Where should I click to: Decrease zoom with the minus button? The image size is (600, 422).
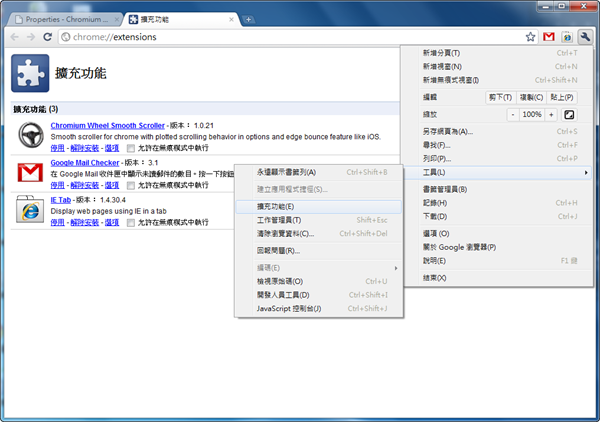click(x=513, y=114)
